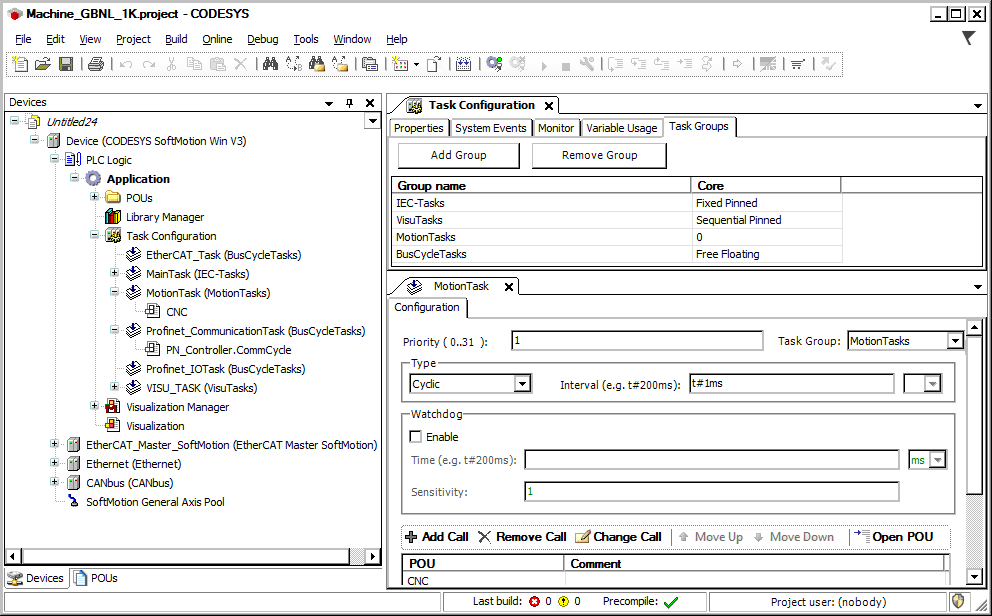Screen dimensions: 992x616
Task: Open the Task Group dropdown
Action: click(955, 341)
